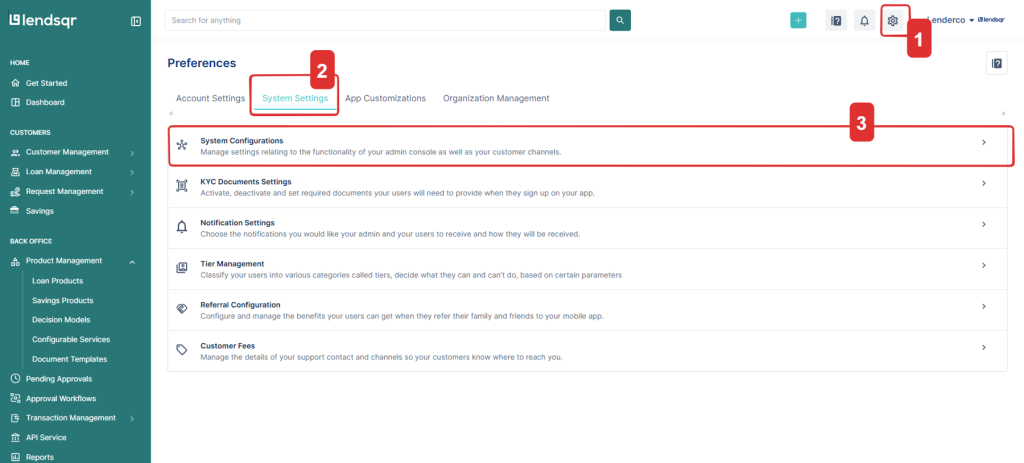Screen dimensions: 1024x463
Task: Click the search magnifier button
Action: [x=620, y=20]
